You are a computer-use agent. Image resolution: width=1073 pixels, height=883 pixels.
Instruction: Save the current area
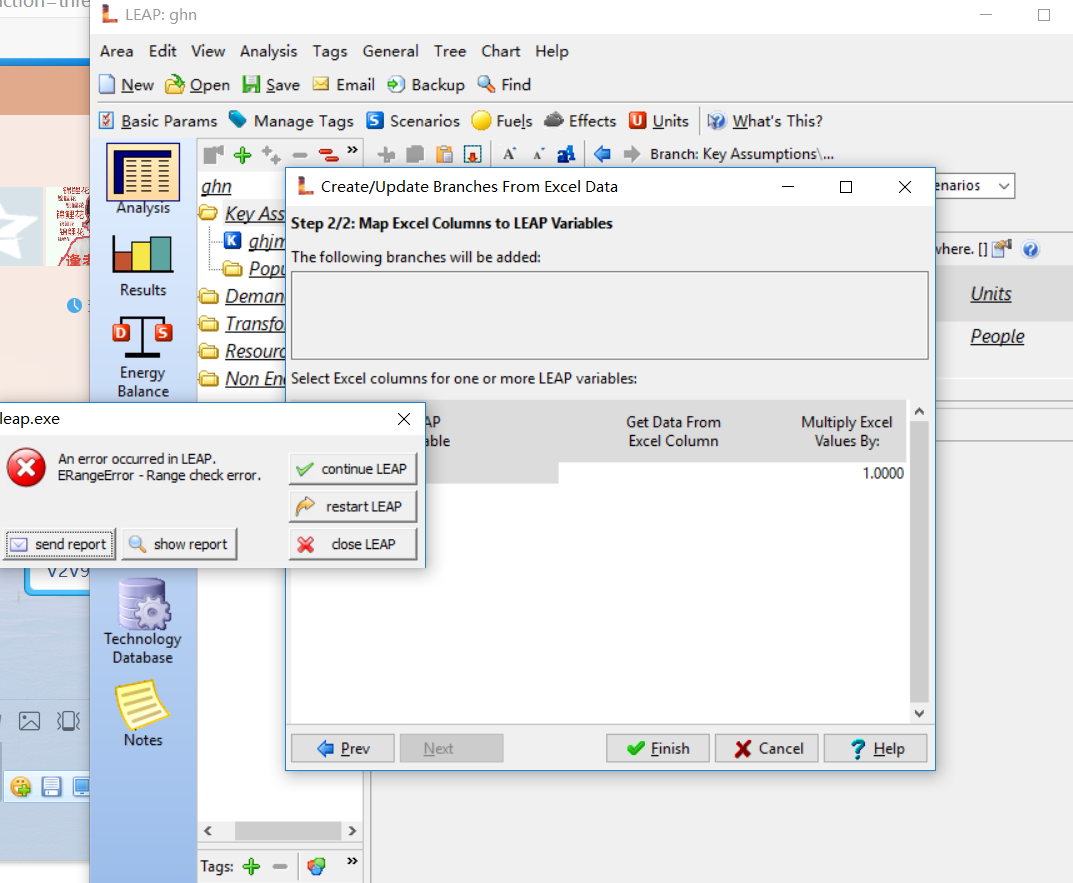point(272,85)
